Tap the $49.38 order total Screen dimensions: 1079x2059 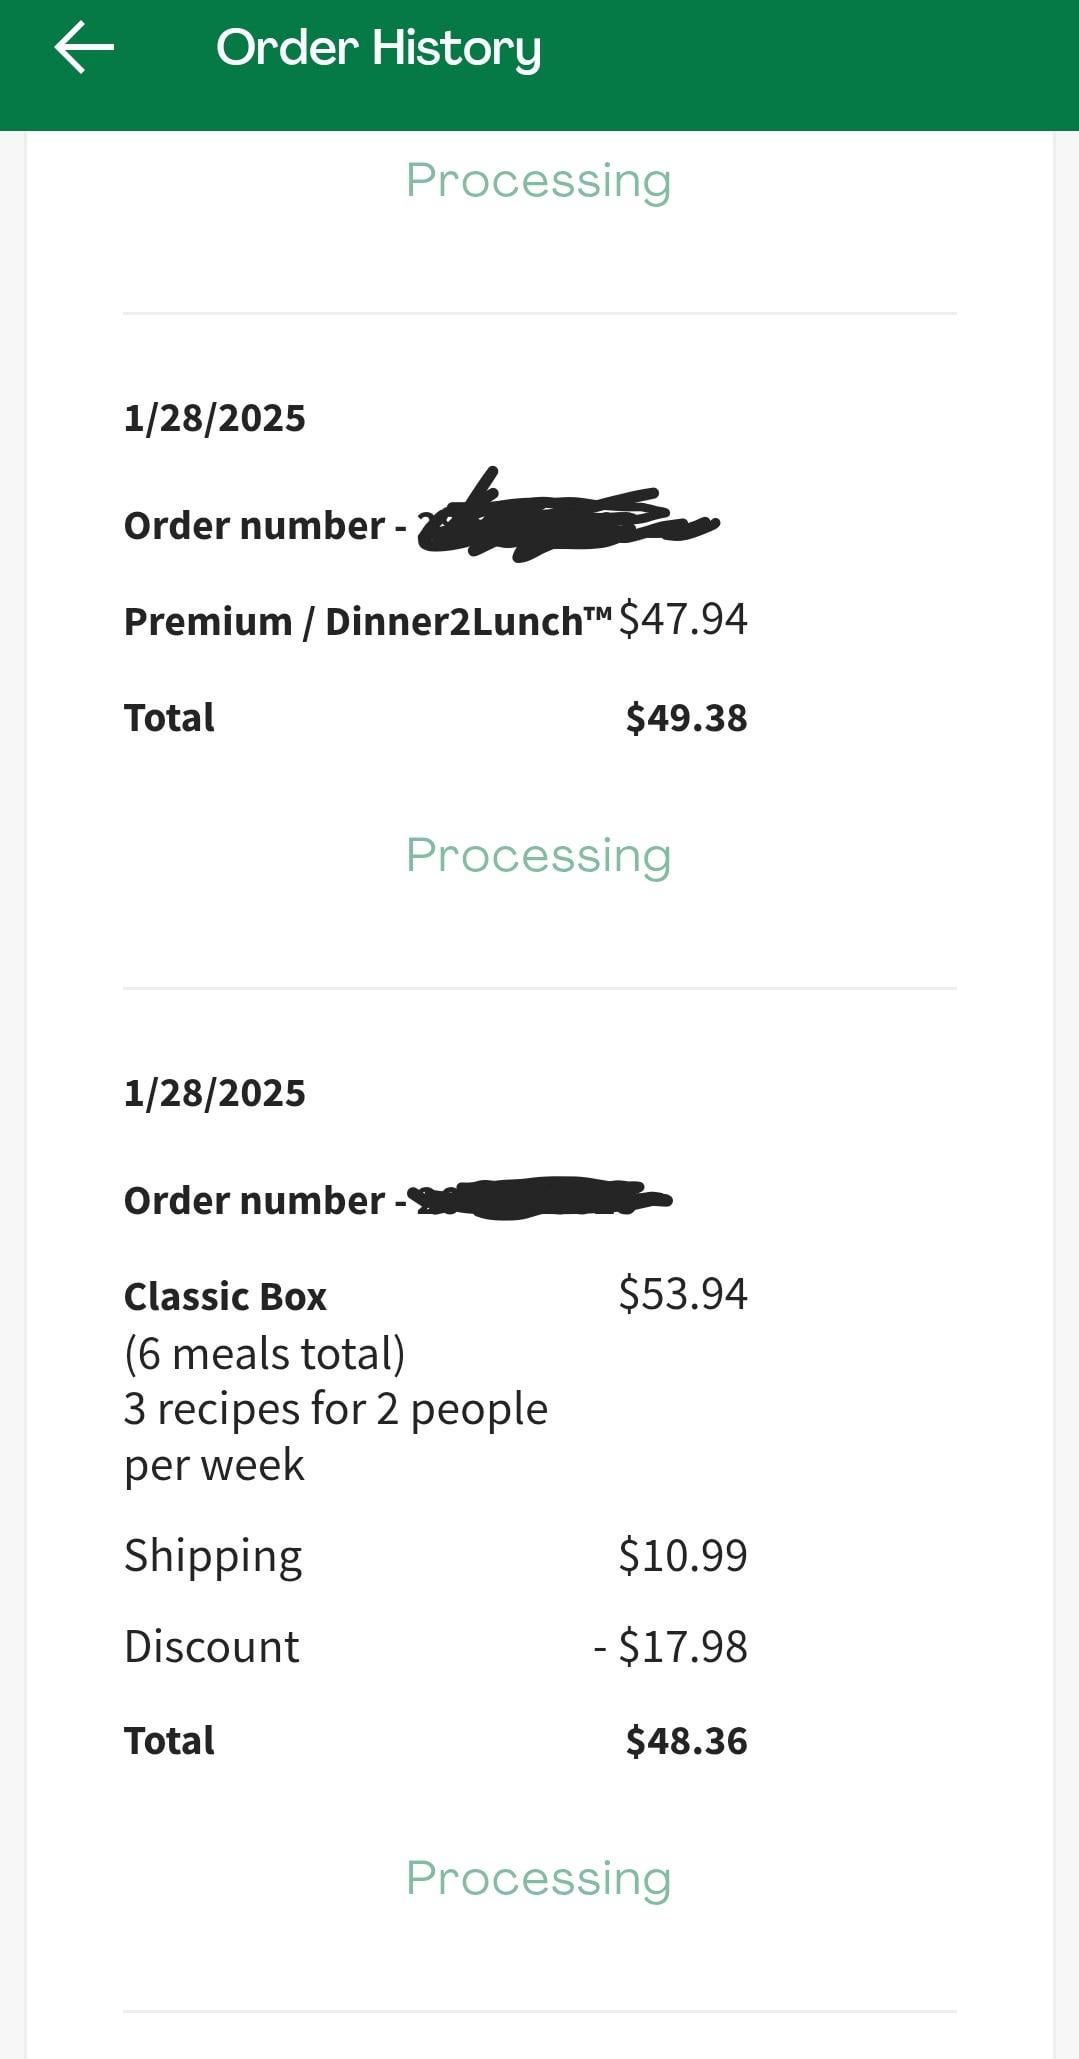click(x=686, y=718)
